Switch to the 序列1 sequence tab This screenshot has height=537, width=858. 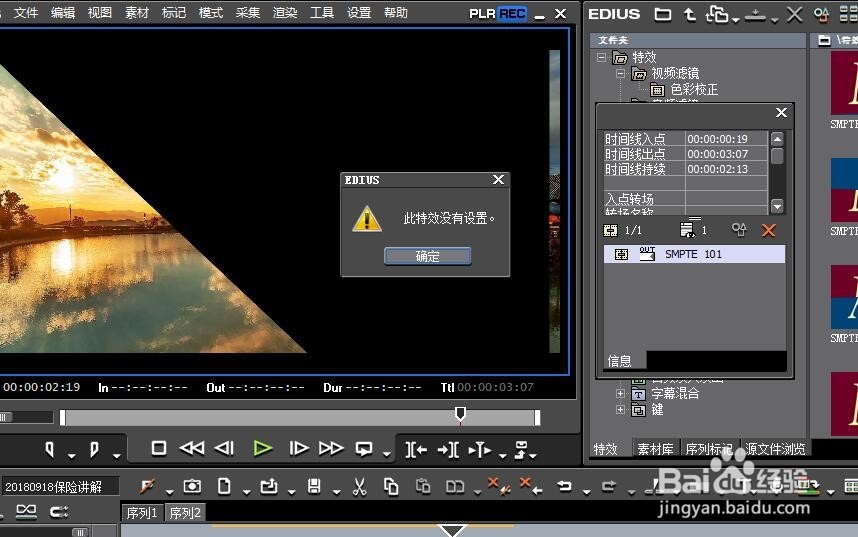coord(142,513)
